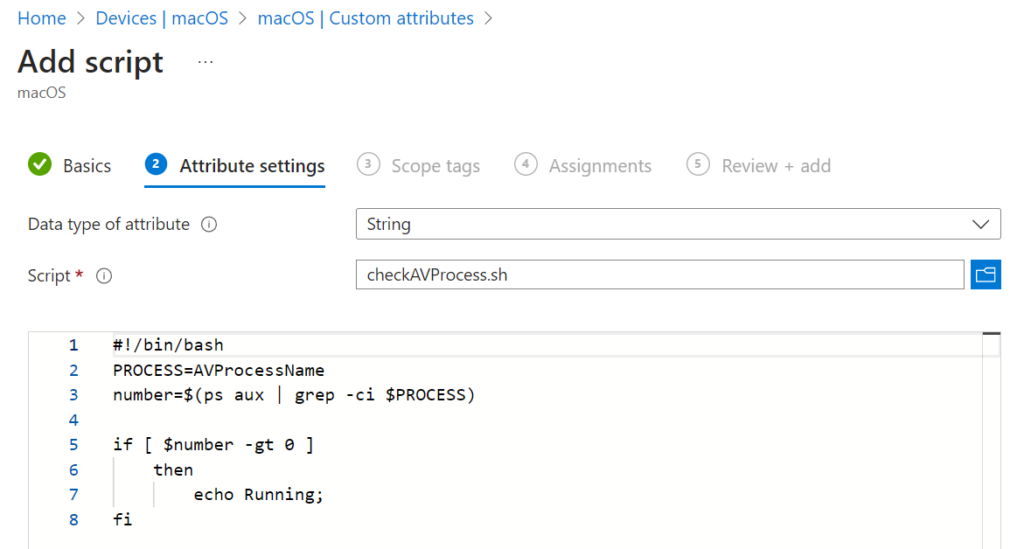Click the checkAVProcess.sh script input field
Screen dimensions: 1024x549
pos(660,274)
